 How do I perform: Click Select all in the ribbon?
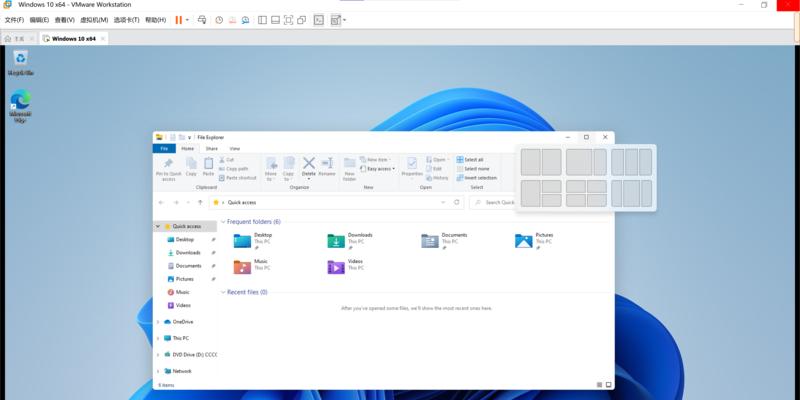pos(470,160)
